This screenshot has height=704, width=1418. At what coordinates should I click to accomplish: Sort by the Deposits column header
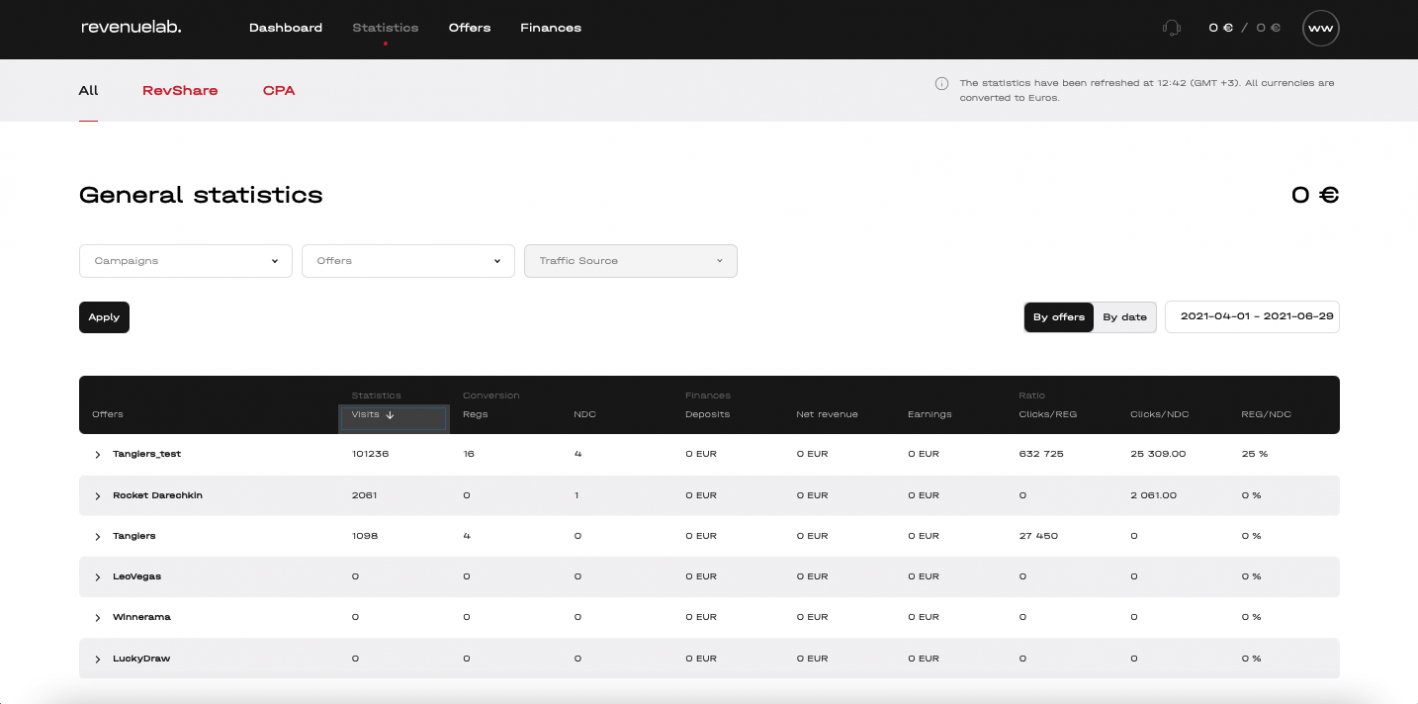pyautogui.click(x=707, y=415)
